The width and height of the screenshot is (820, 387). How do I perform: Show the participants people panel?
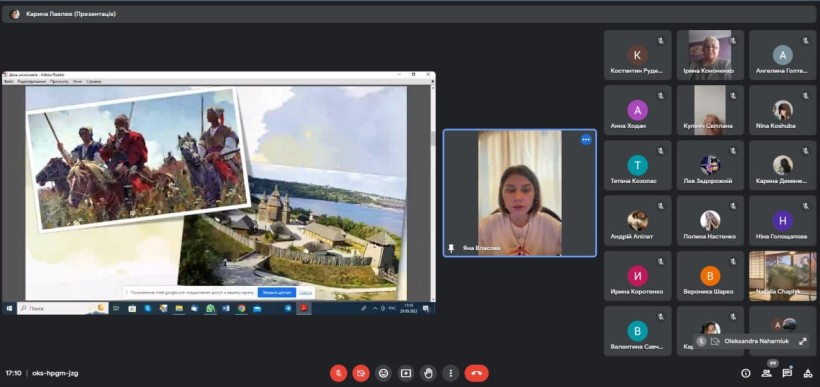tap(767, 373)
